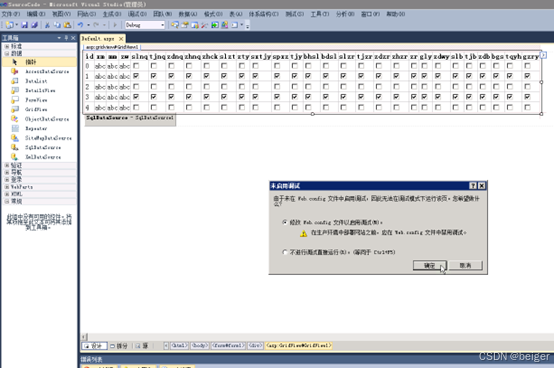Click the <html> tag breadcrumb

179,346
